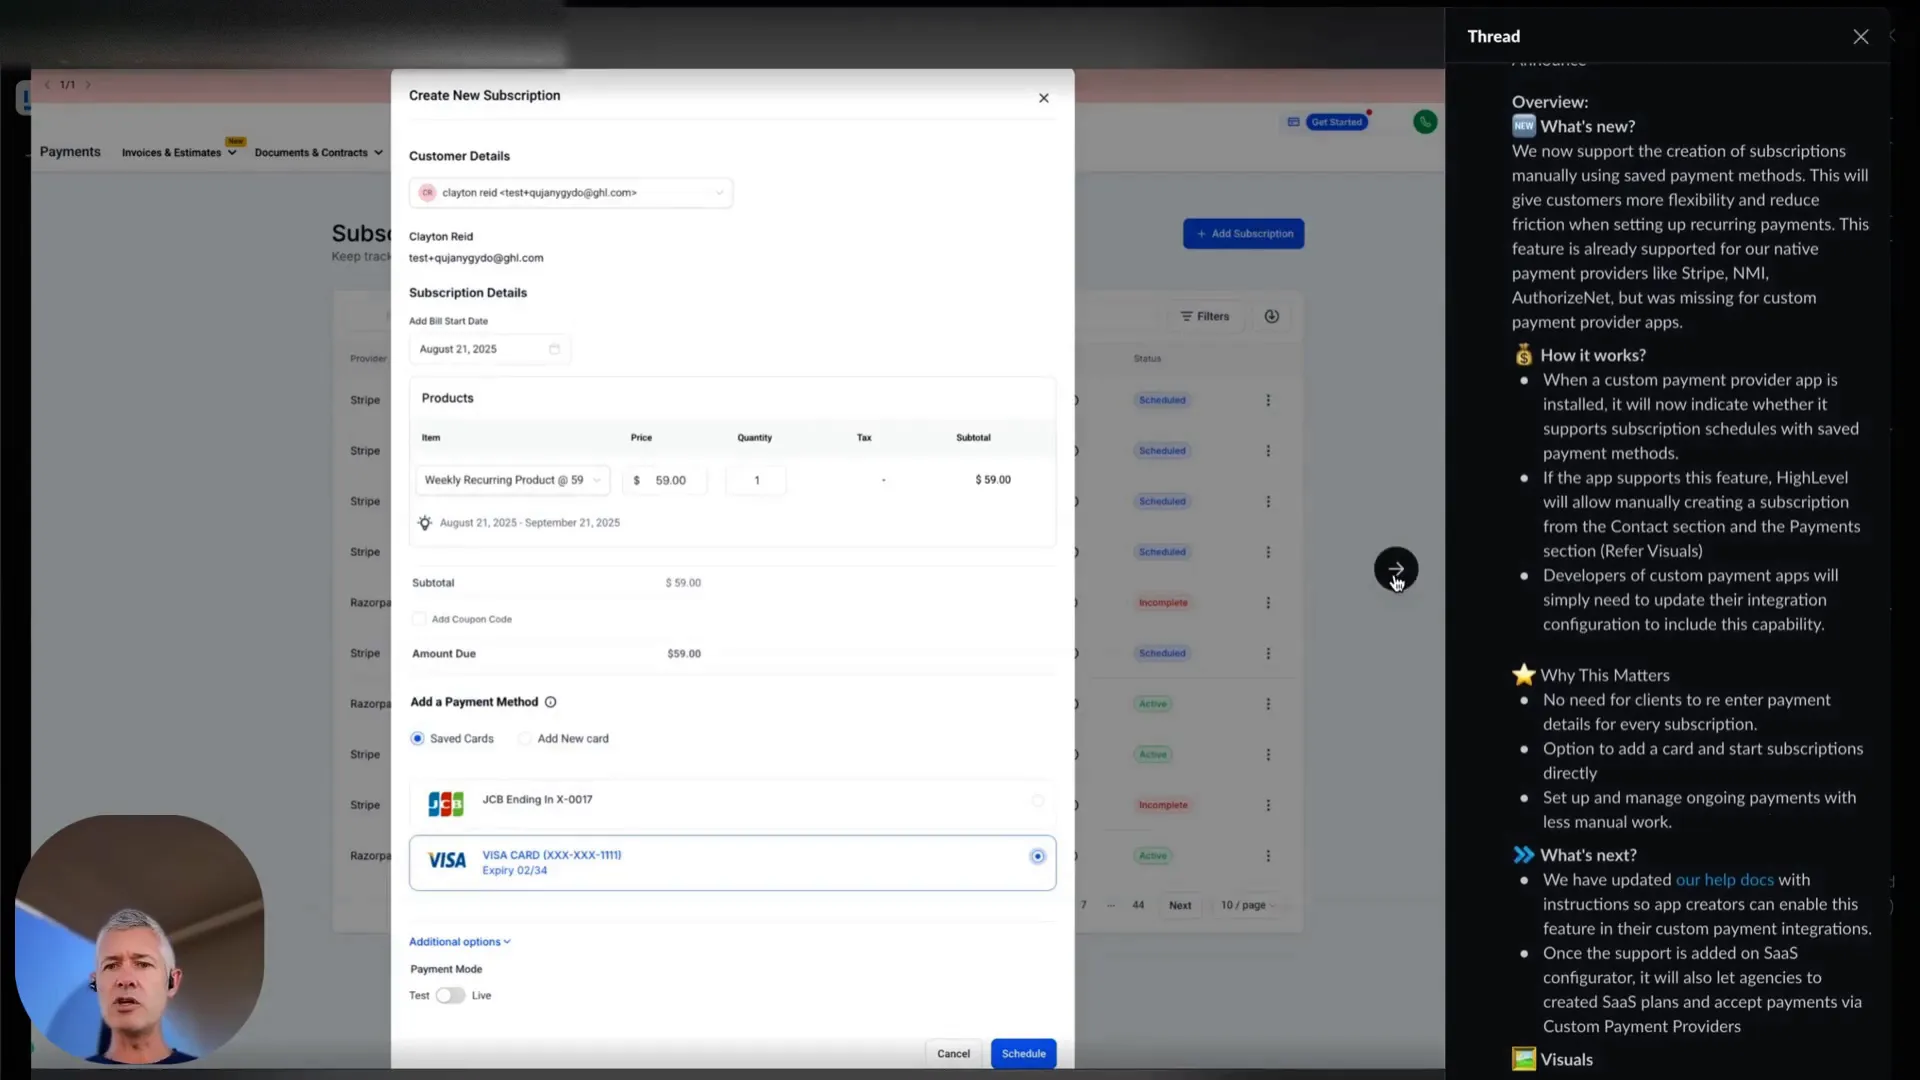Screen dimensions: 1920x1080
Task: Click the Add a Payment Method info icon
Action: click(x=550, y=702)
